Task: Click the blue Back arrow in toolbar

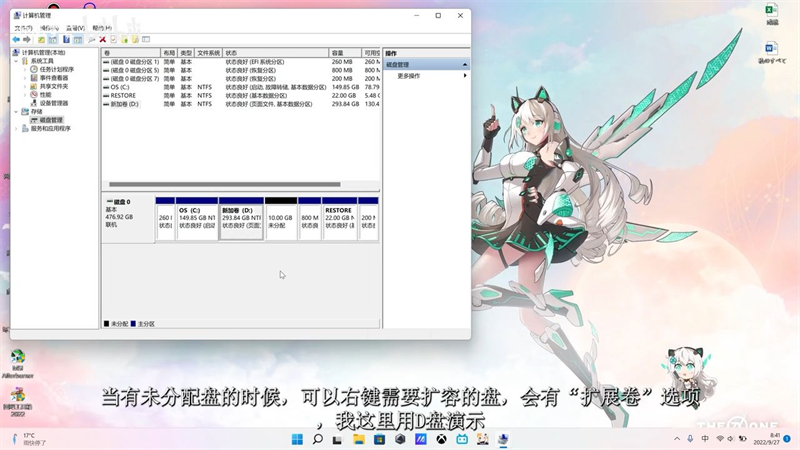Action: pos(16,39)
